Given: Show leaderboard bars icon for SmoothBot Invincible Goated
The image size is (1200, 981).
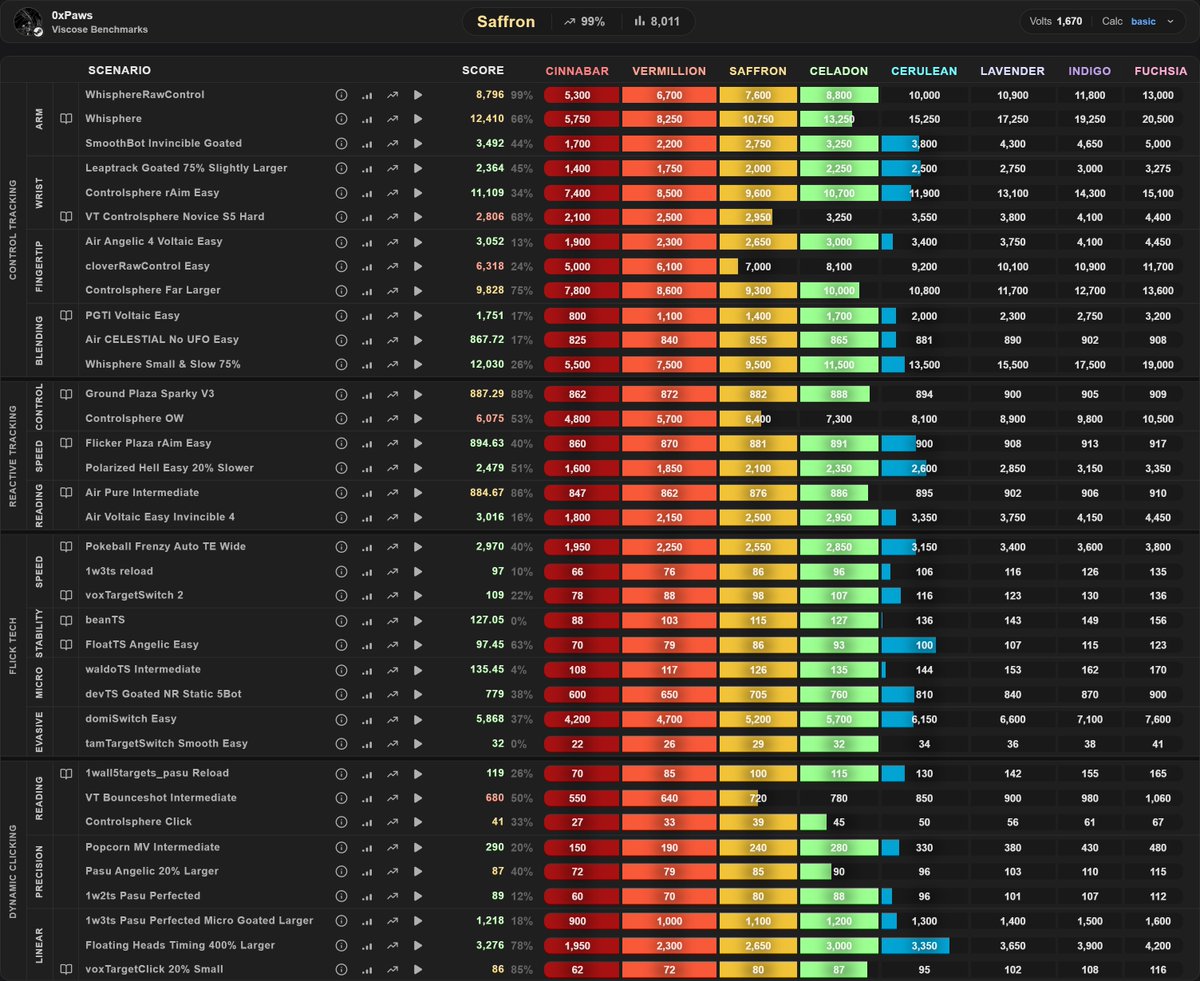Looking at the screenshot, I should [366, 144].
